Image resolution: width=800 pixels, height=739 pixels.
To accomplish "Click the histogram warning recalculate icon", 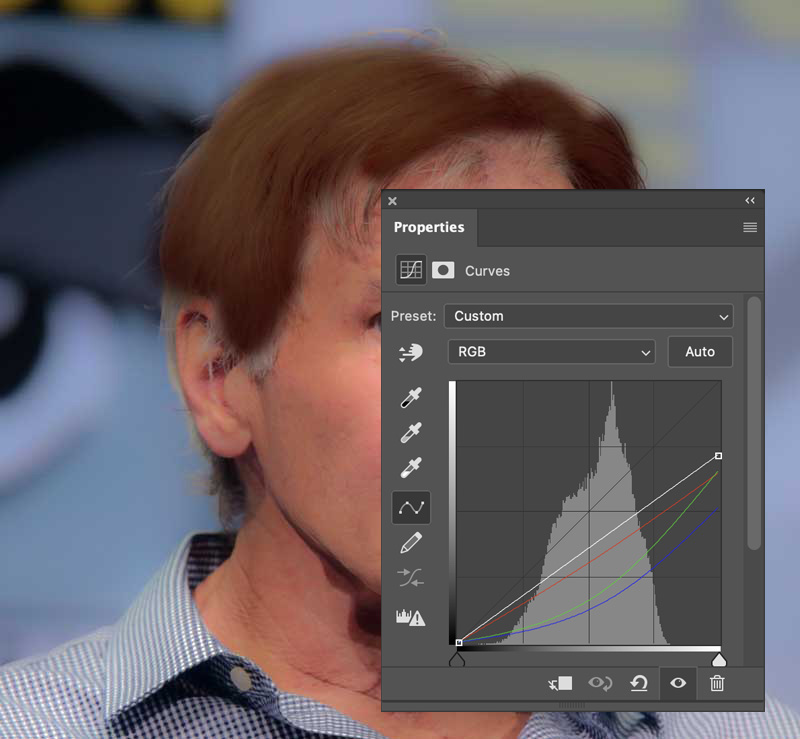I will (x=411, y=617).
